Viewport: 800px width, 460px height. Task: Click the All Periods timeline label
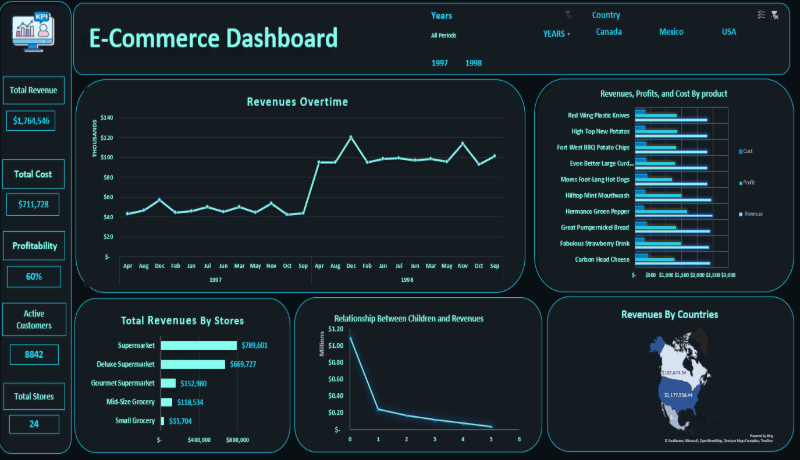pyautogui.click(x=443, y=36)
